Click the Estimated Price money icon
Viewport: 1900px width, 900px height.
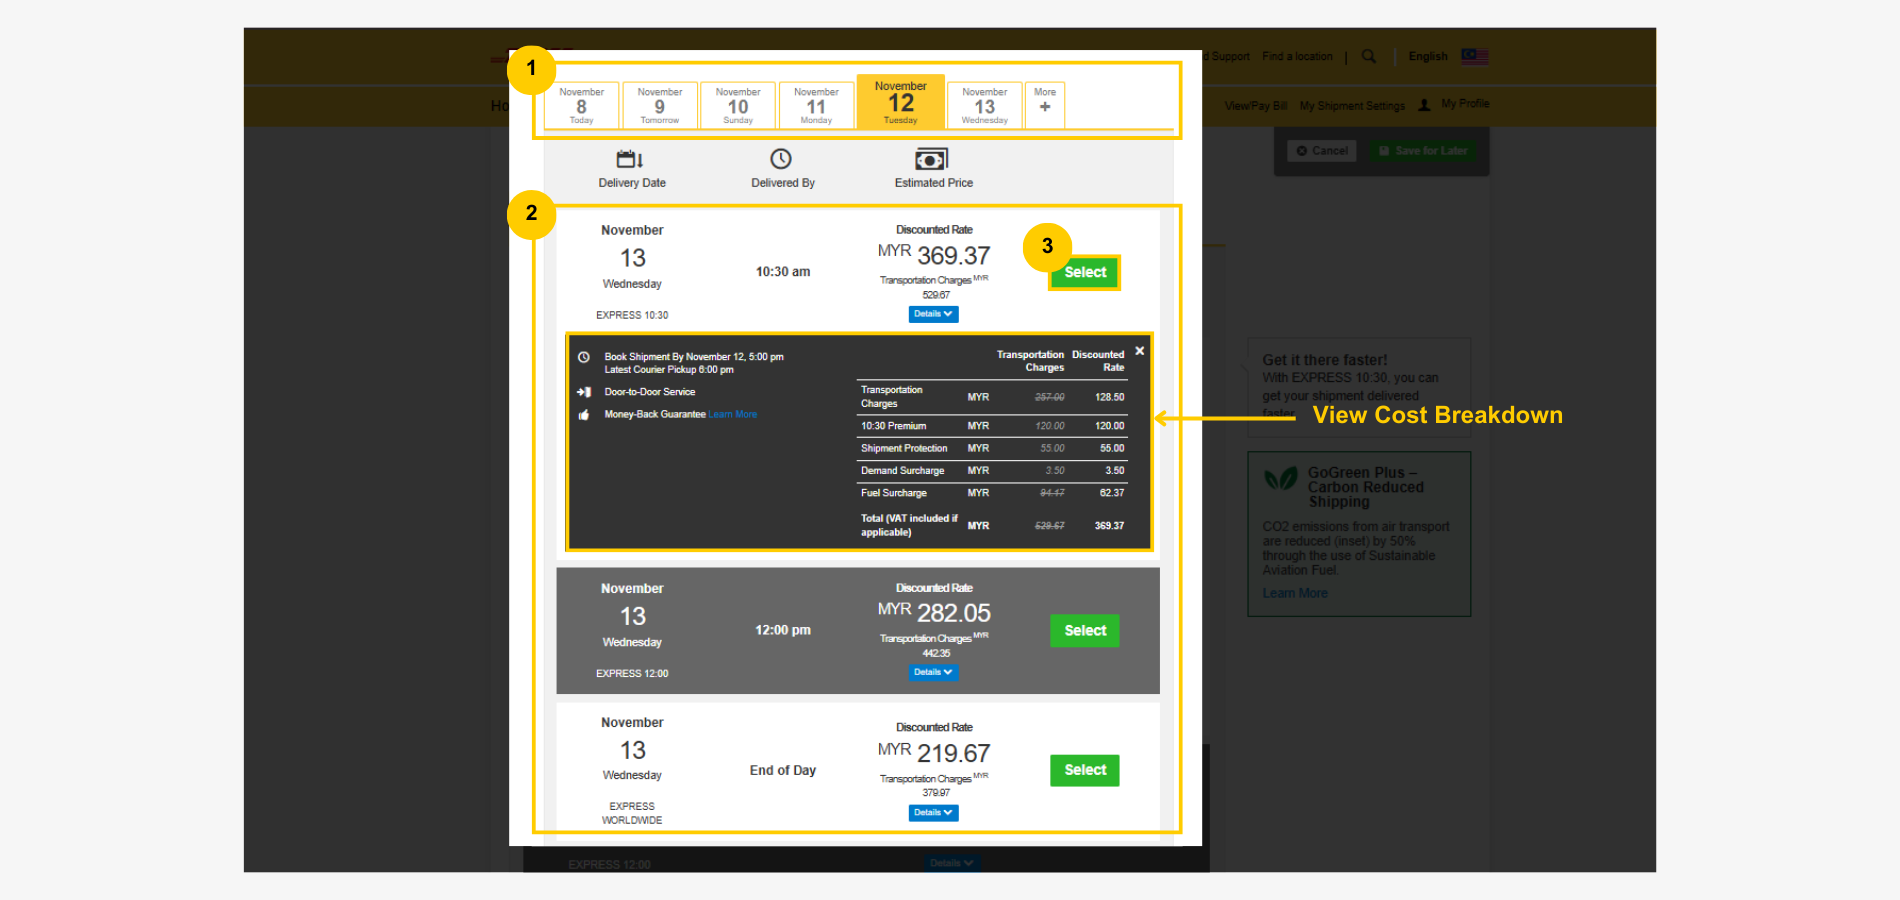point(931,159)
